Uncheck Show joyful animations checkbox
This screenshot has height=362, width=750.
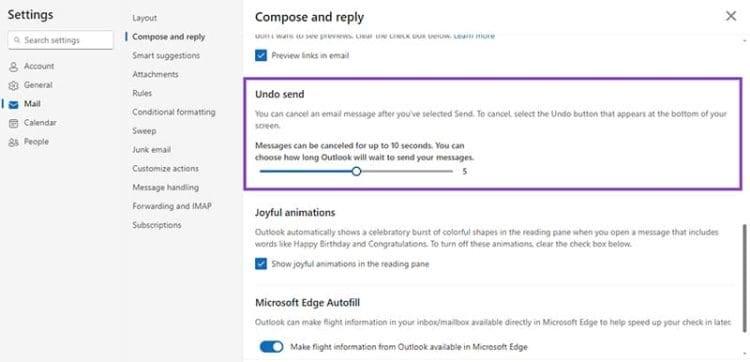click(261, 264)
